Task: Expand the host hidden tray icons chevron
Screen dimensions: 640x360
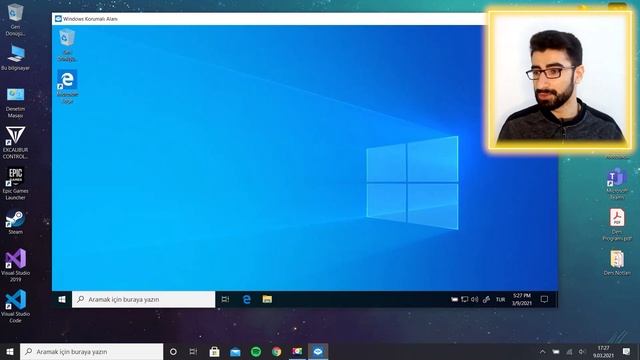Action: [x=542, y=352]
